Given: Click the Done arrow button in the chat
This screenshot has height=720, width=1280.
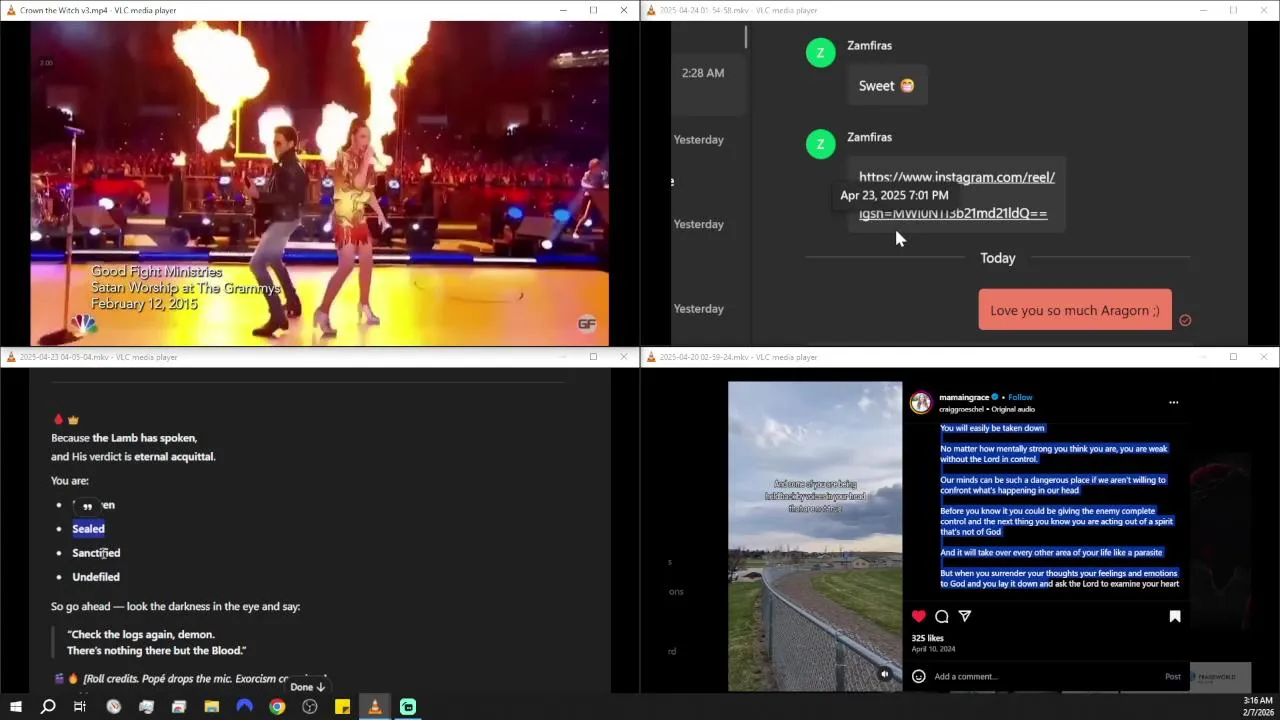Looking at the screenshot, I should click(x=307, y=687).
